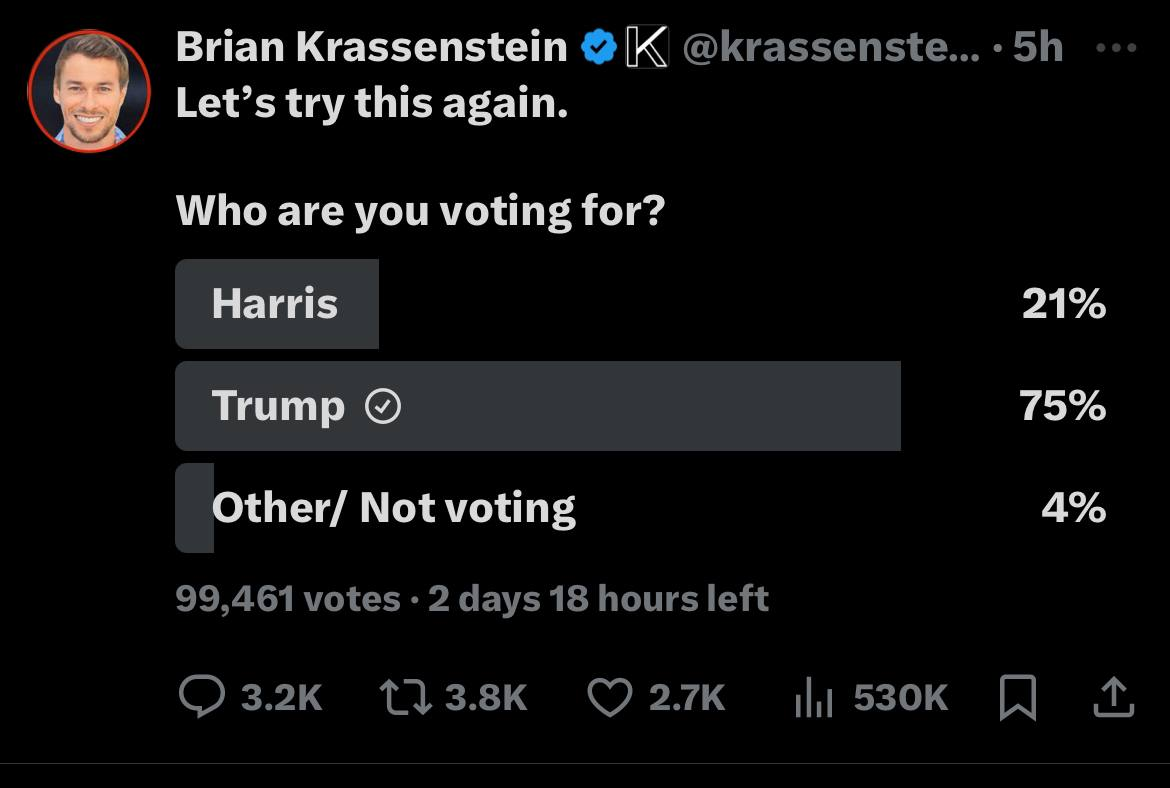Pick the Other/ Not voting option
Image resolution: width=1170 pixels, height=788 pixels.
[393, 508]
